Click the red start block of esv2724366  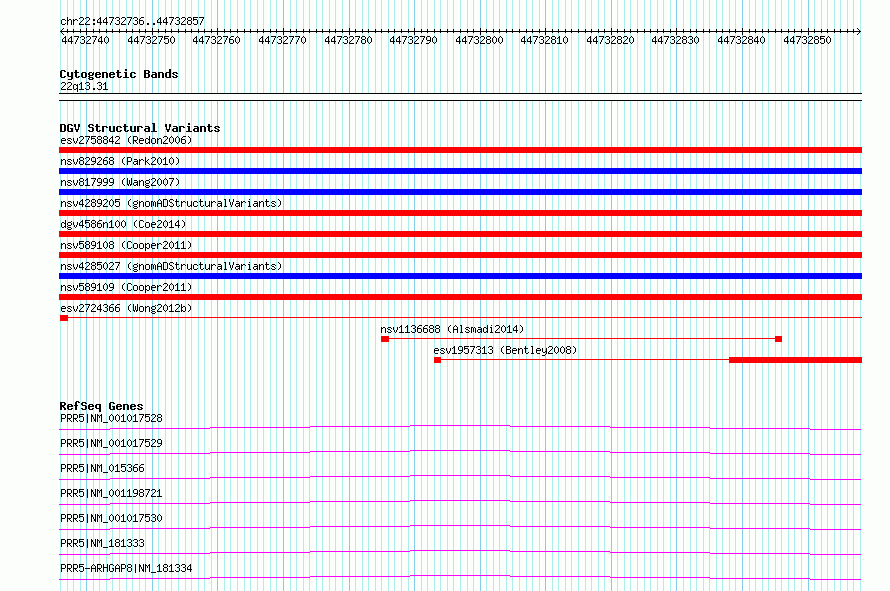point(64,318)
